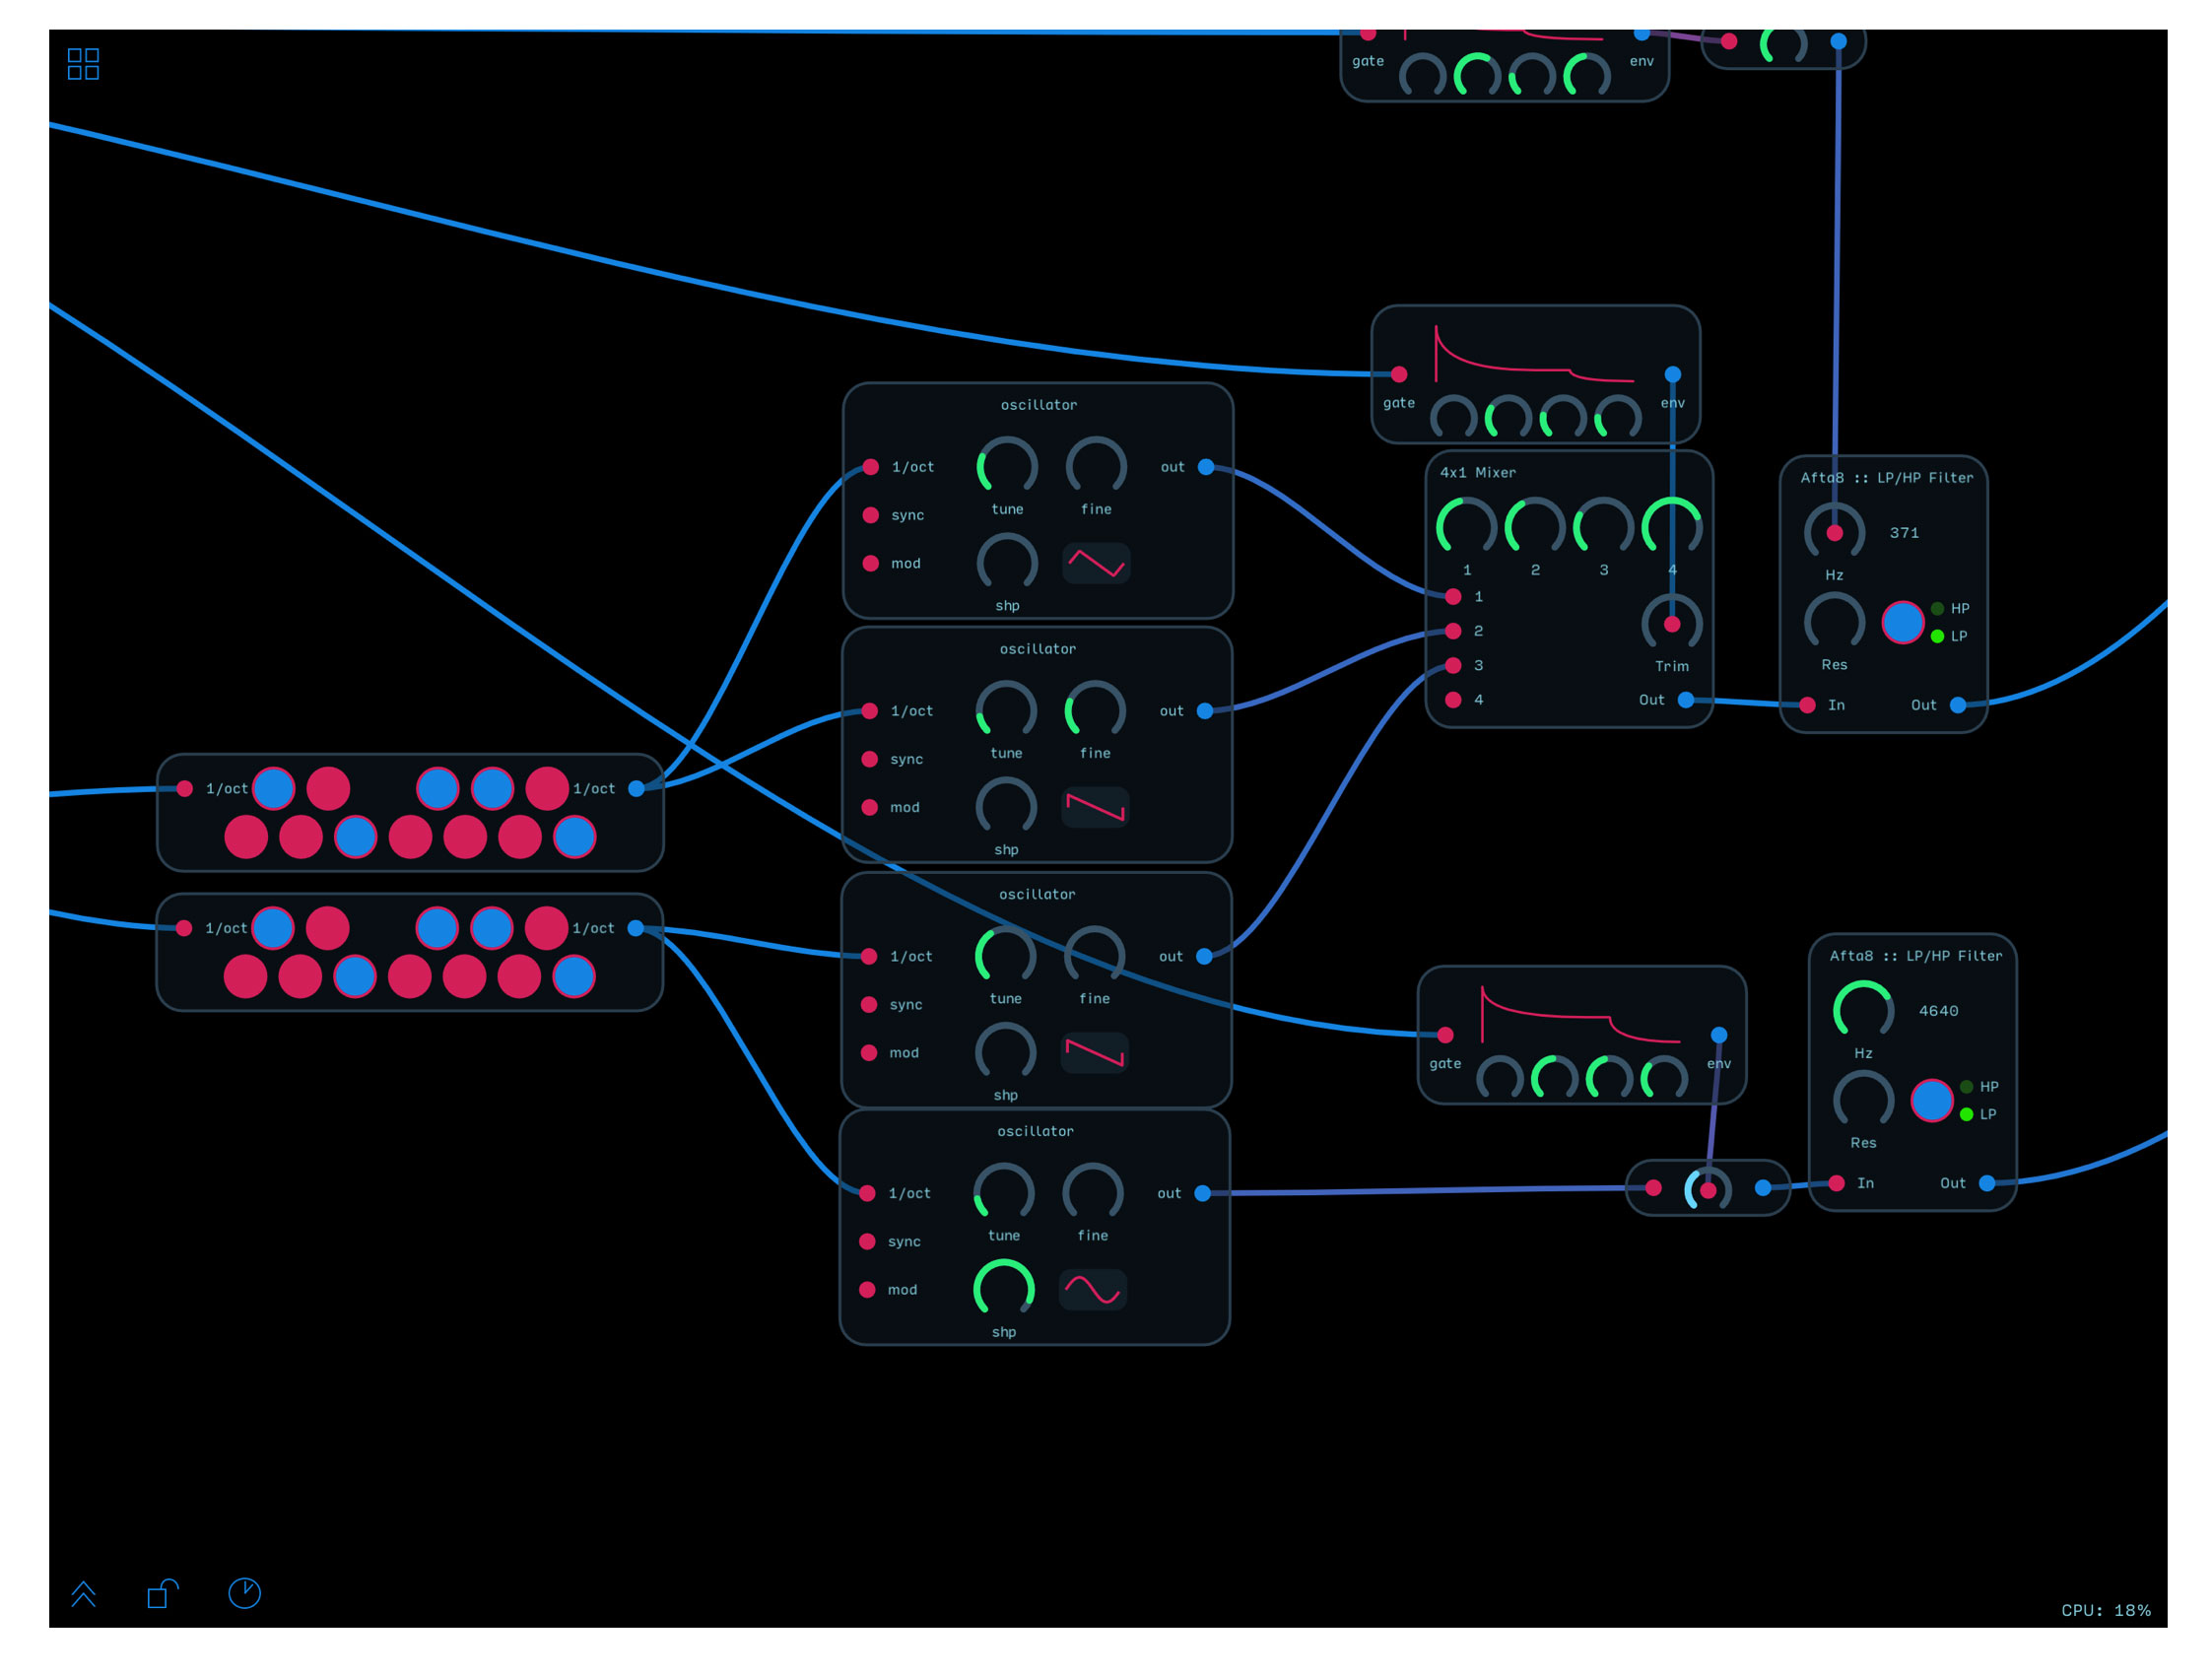Screen dimensions: 2212x1676
Task: Toggle HP/LP button on 4640 Hz filter
Action: click(x=1932, y=1101)
